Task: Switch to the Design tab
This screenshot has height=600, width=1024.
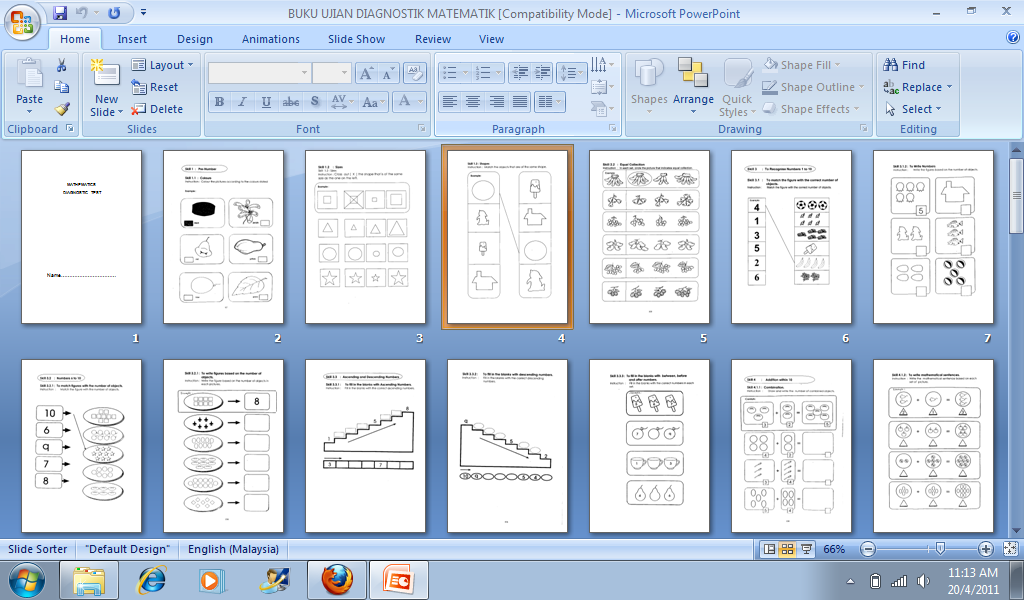Action: (x=195, y=39)
